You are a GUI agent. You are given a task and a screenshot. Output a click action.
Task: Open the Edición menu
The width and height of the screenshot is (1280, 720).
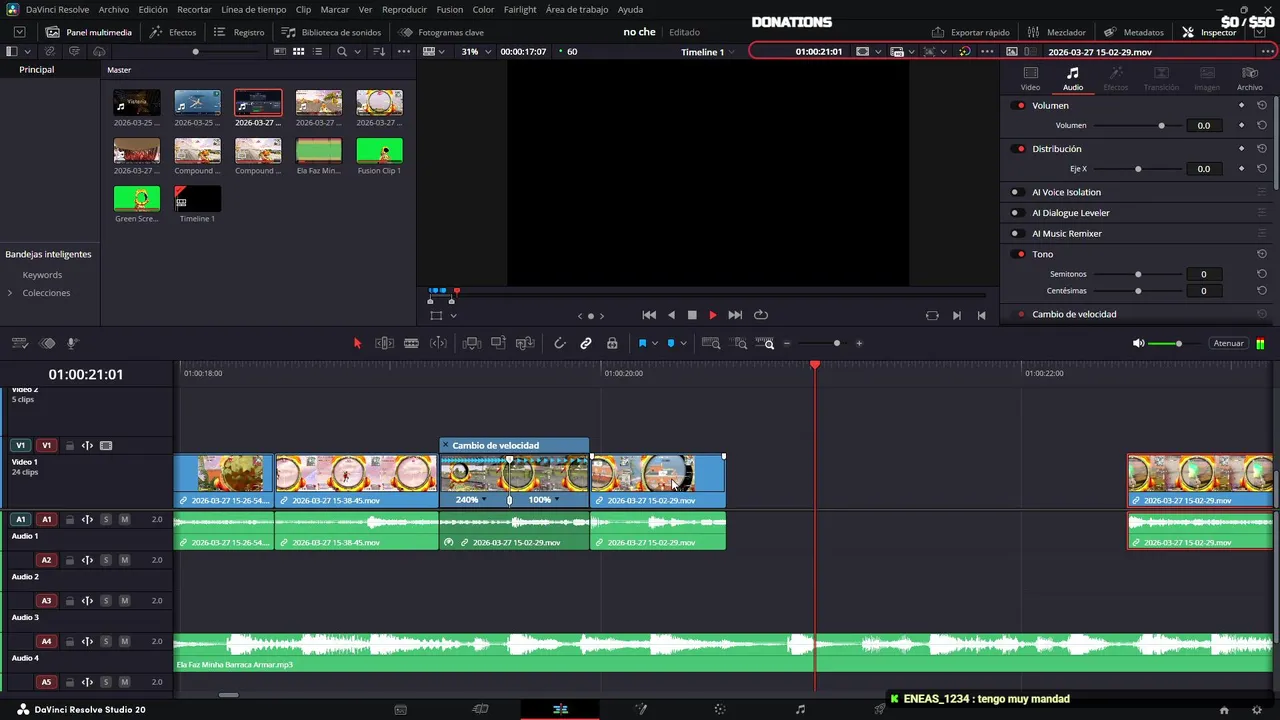153,9
